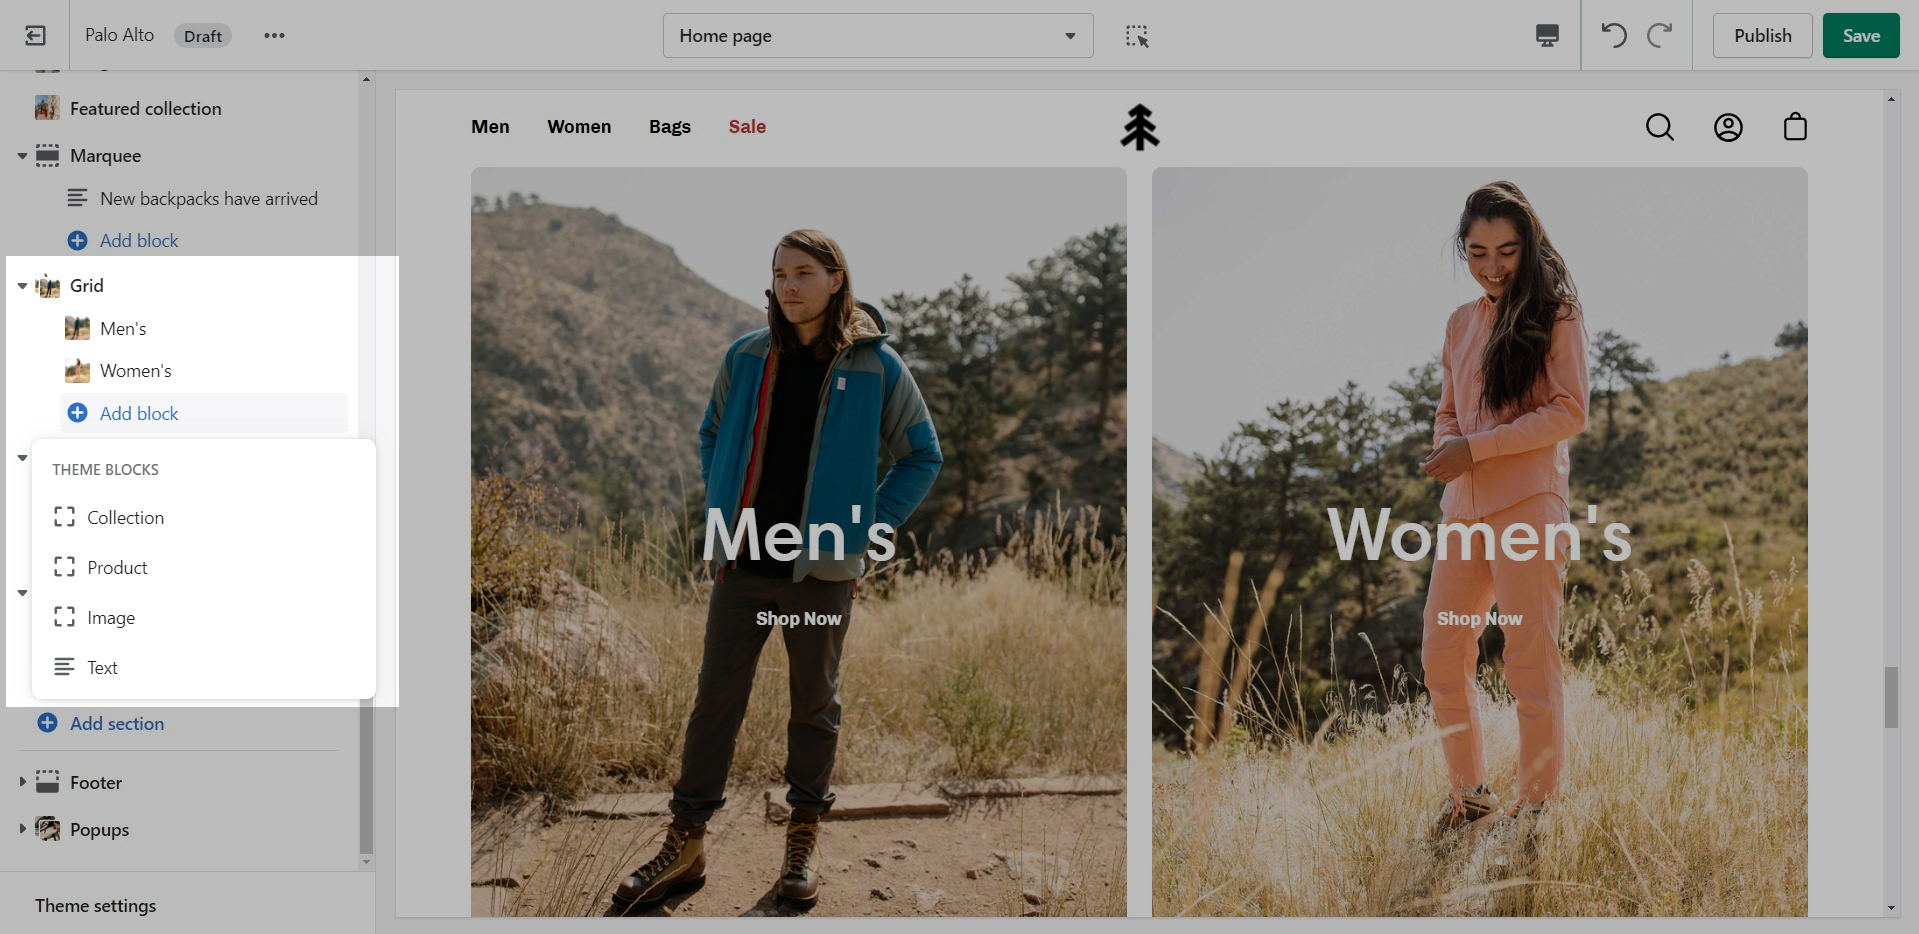Open the shopping bag cart icon

[1795, 127]
